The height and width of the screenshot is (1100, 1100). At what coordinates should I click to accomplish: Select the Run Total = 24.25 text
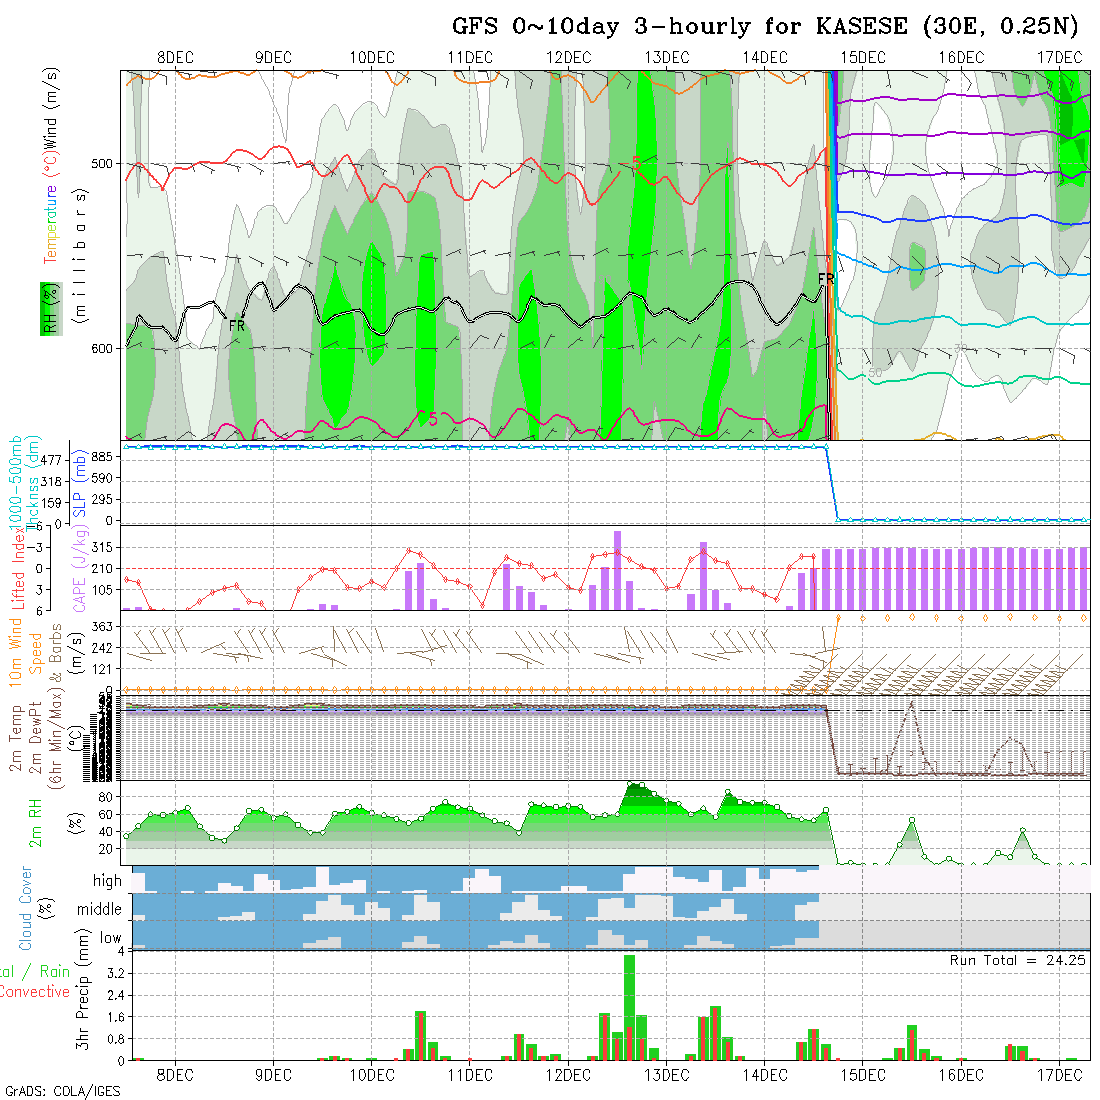[1018, 960]
